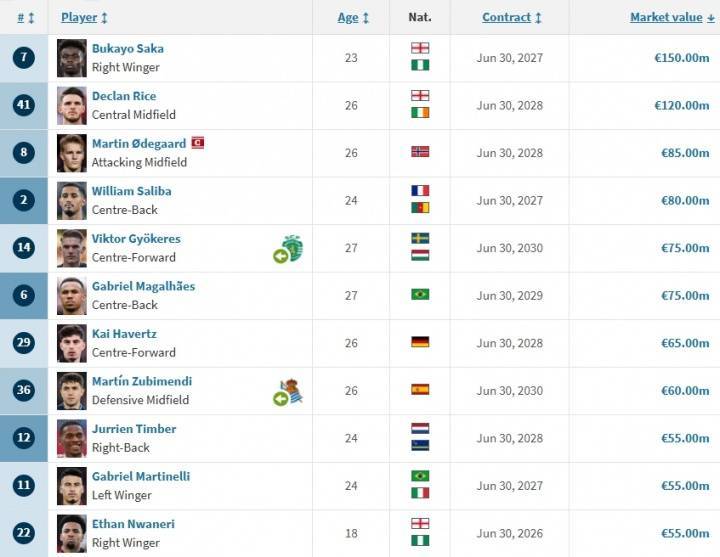Click the Norway flag in Ødegaard's row
Image resolution: width=720 pixels, height=557 pixels.
pyautogui.click(x=420, y=152)
